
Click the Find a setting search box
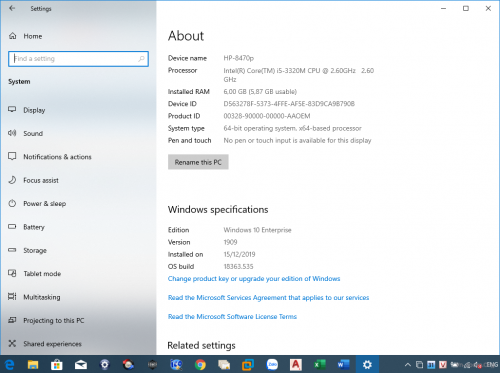(78, 59)
